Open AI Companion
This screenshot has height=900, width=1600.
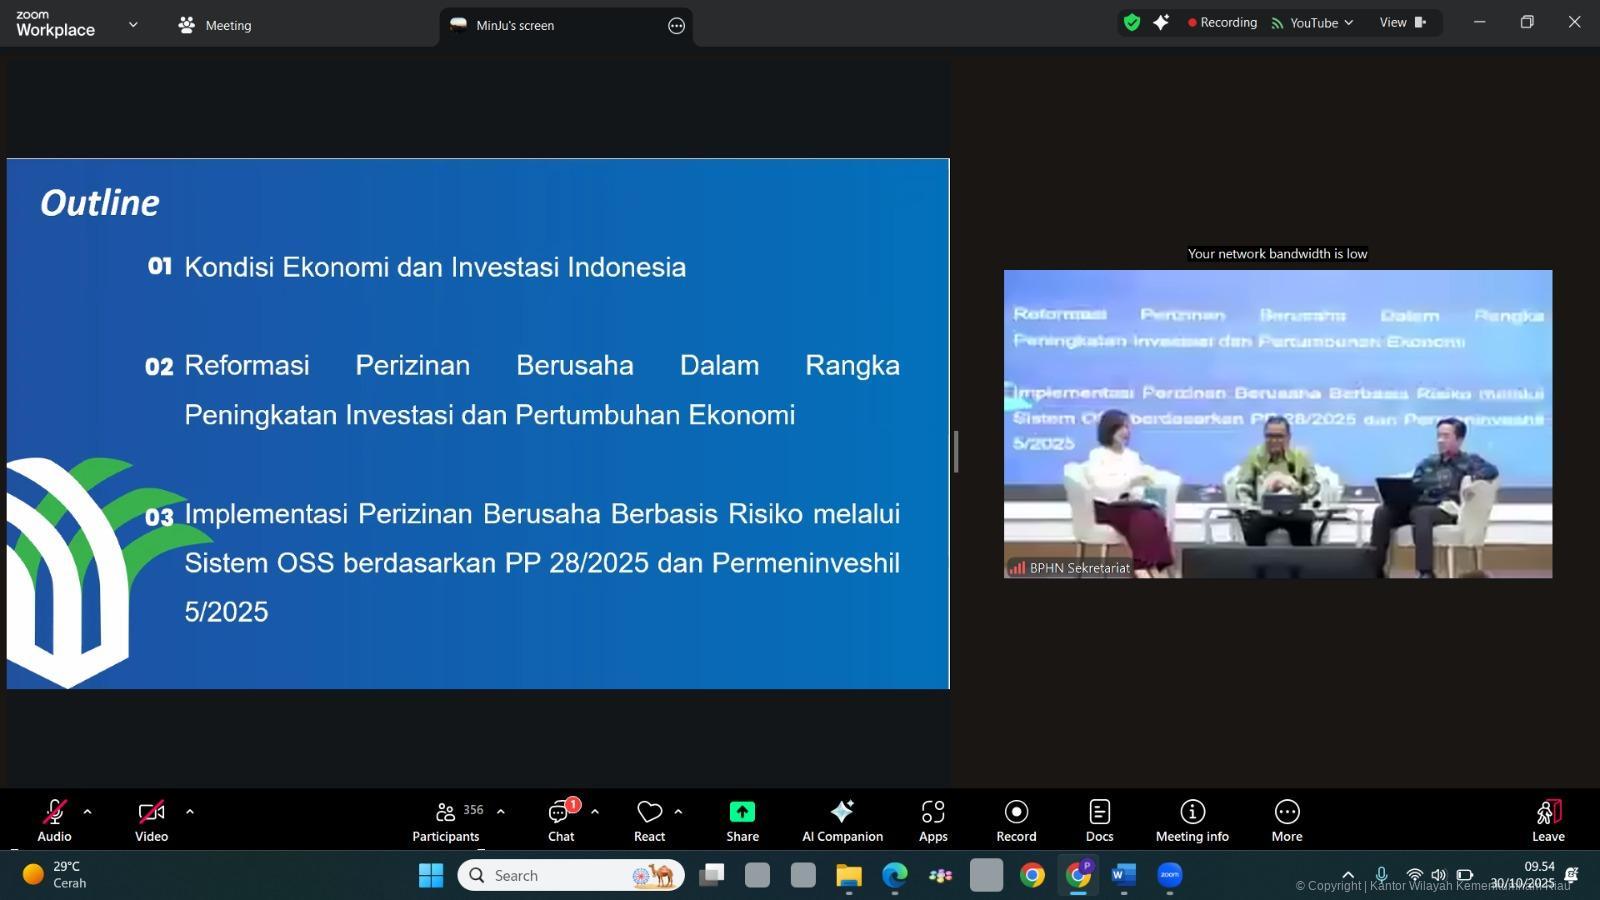coord(842,821)
